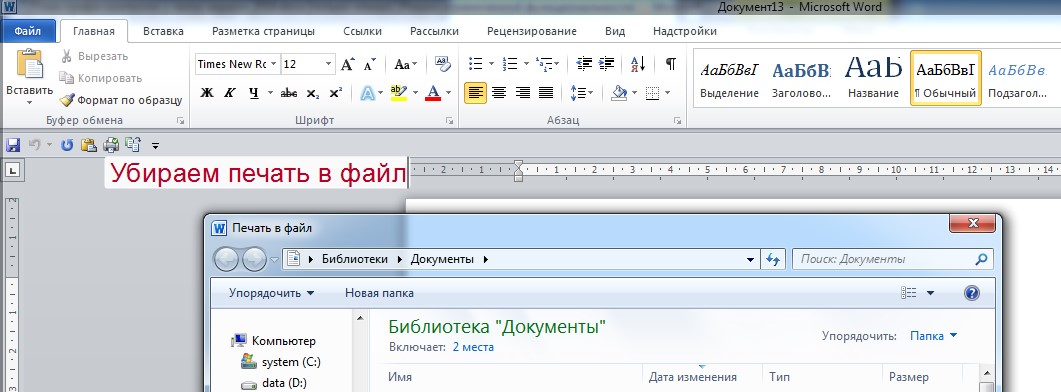Expand the customize quick access toolbar arrow

click(156, 146)
